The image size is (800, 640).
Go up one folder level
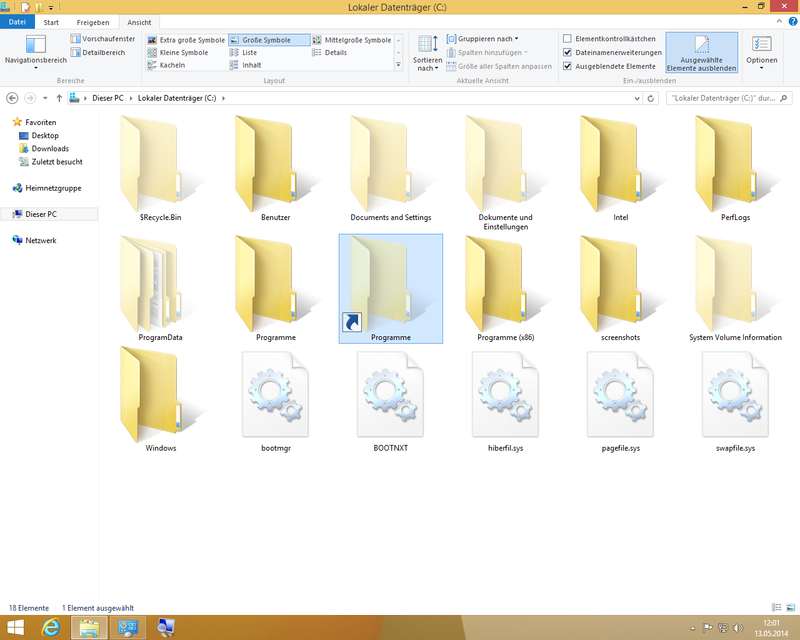point(59,98)
